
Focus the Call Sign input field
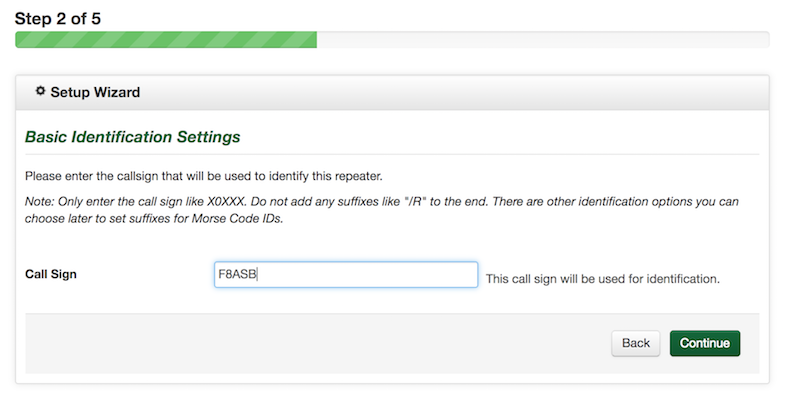[346, 274]
